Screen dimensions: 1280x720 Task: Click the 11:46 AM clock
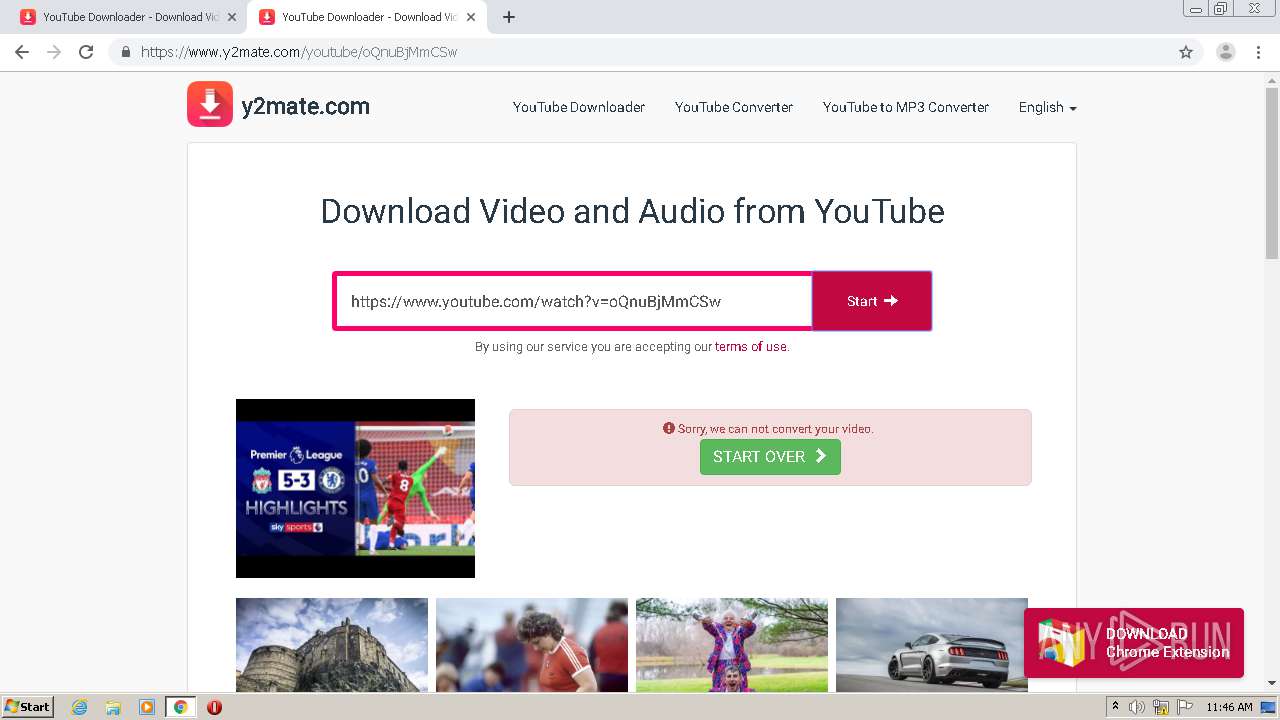[1229, 707]
